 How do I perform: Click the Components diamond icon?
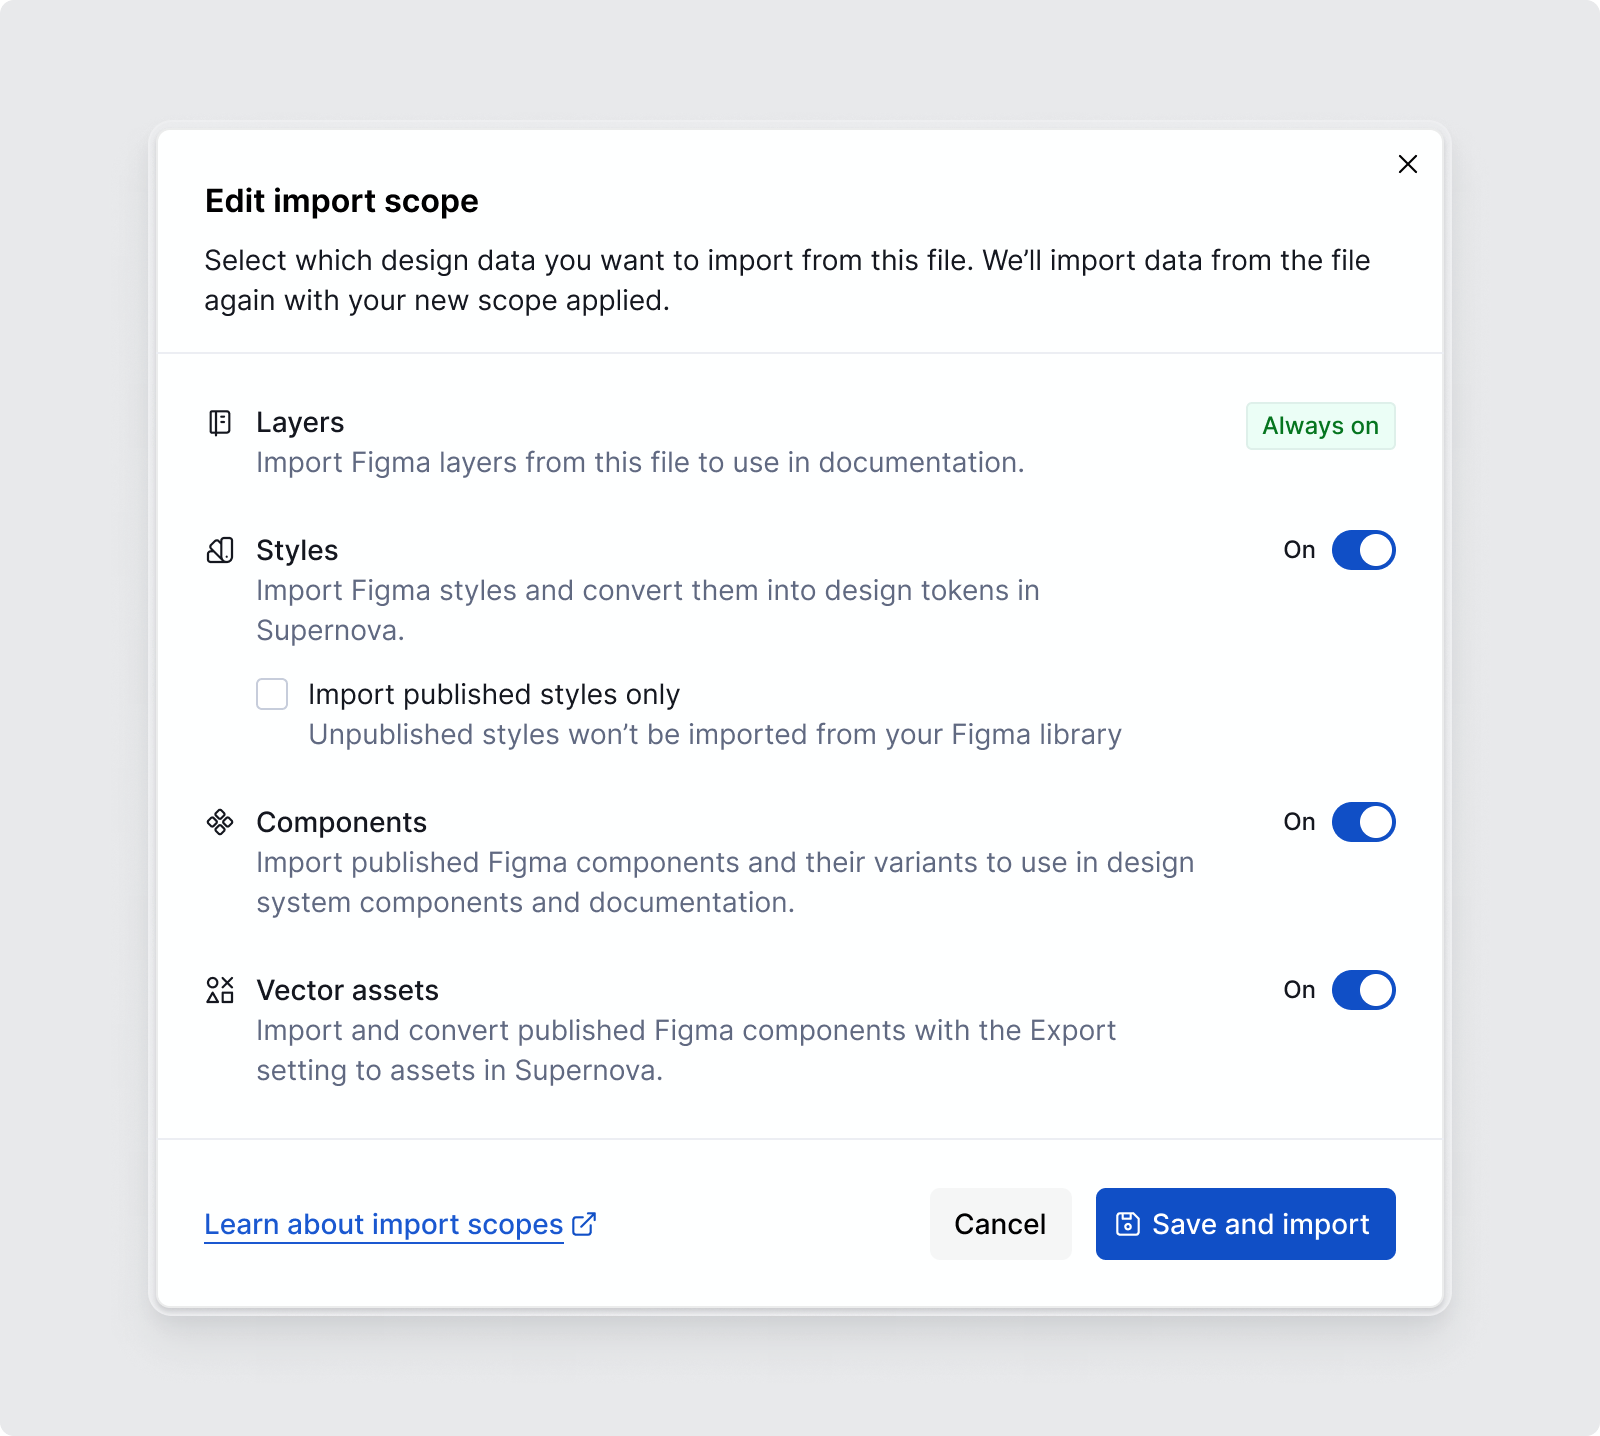coord(220,822)
